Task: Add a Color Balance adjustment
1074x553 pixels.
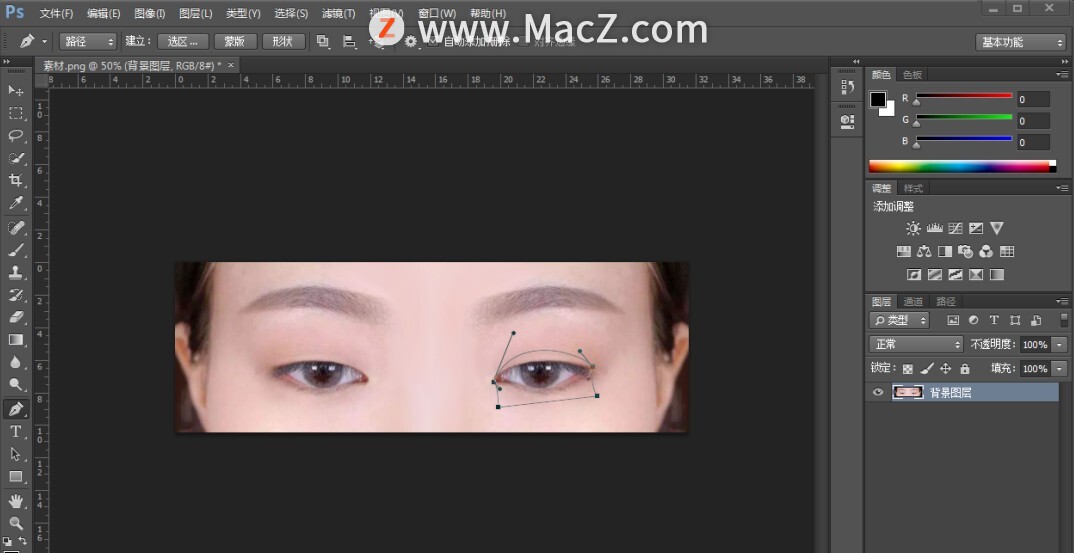Action: pos(924,251)
